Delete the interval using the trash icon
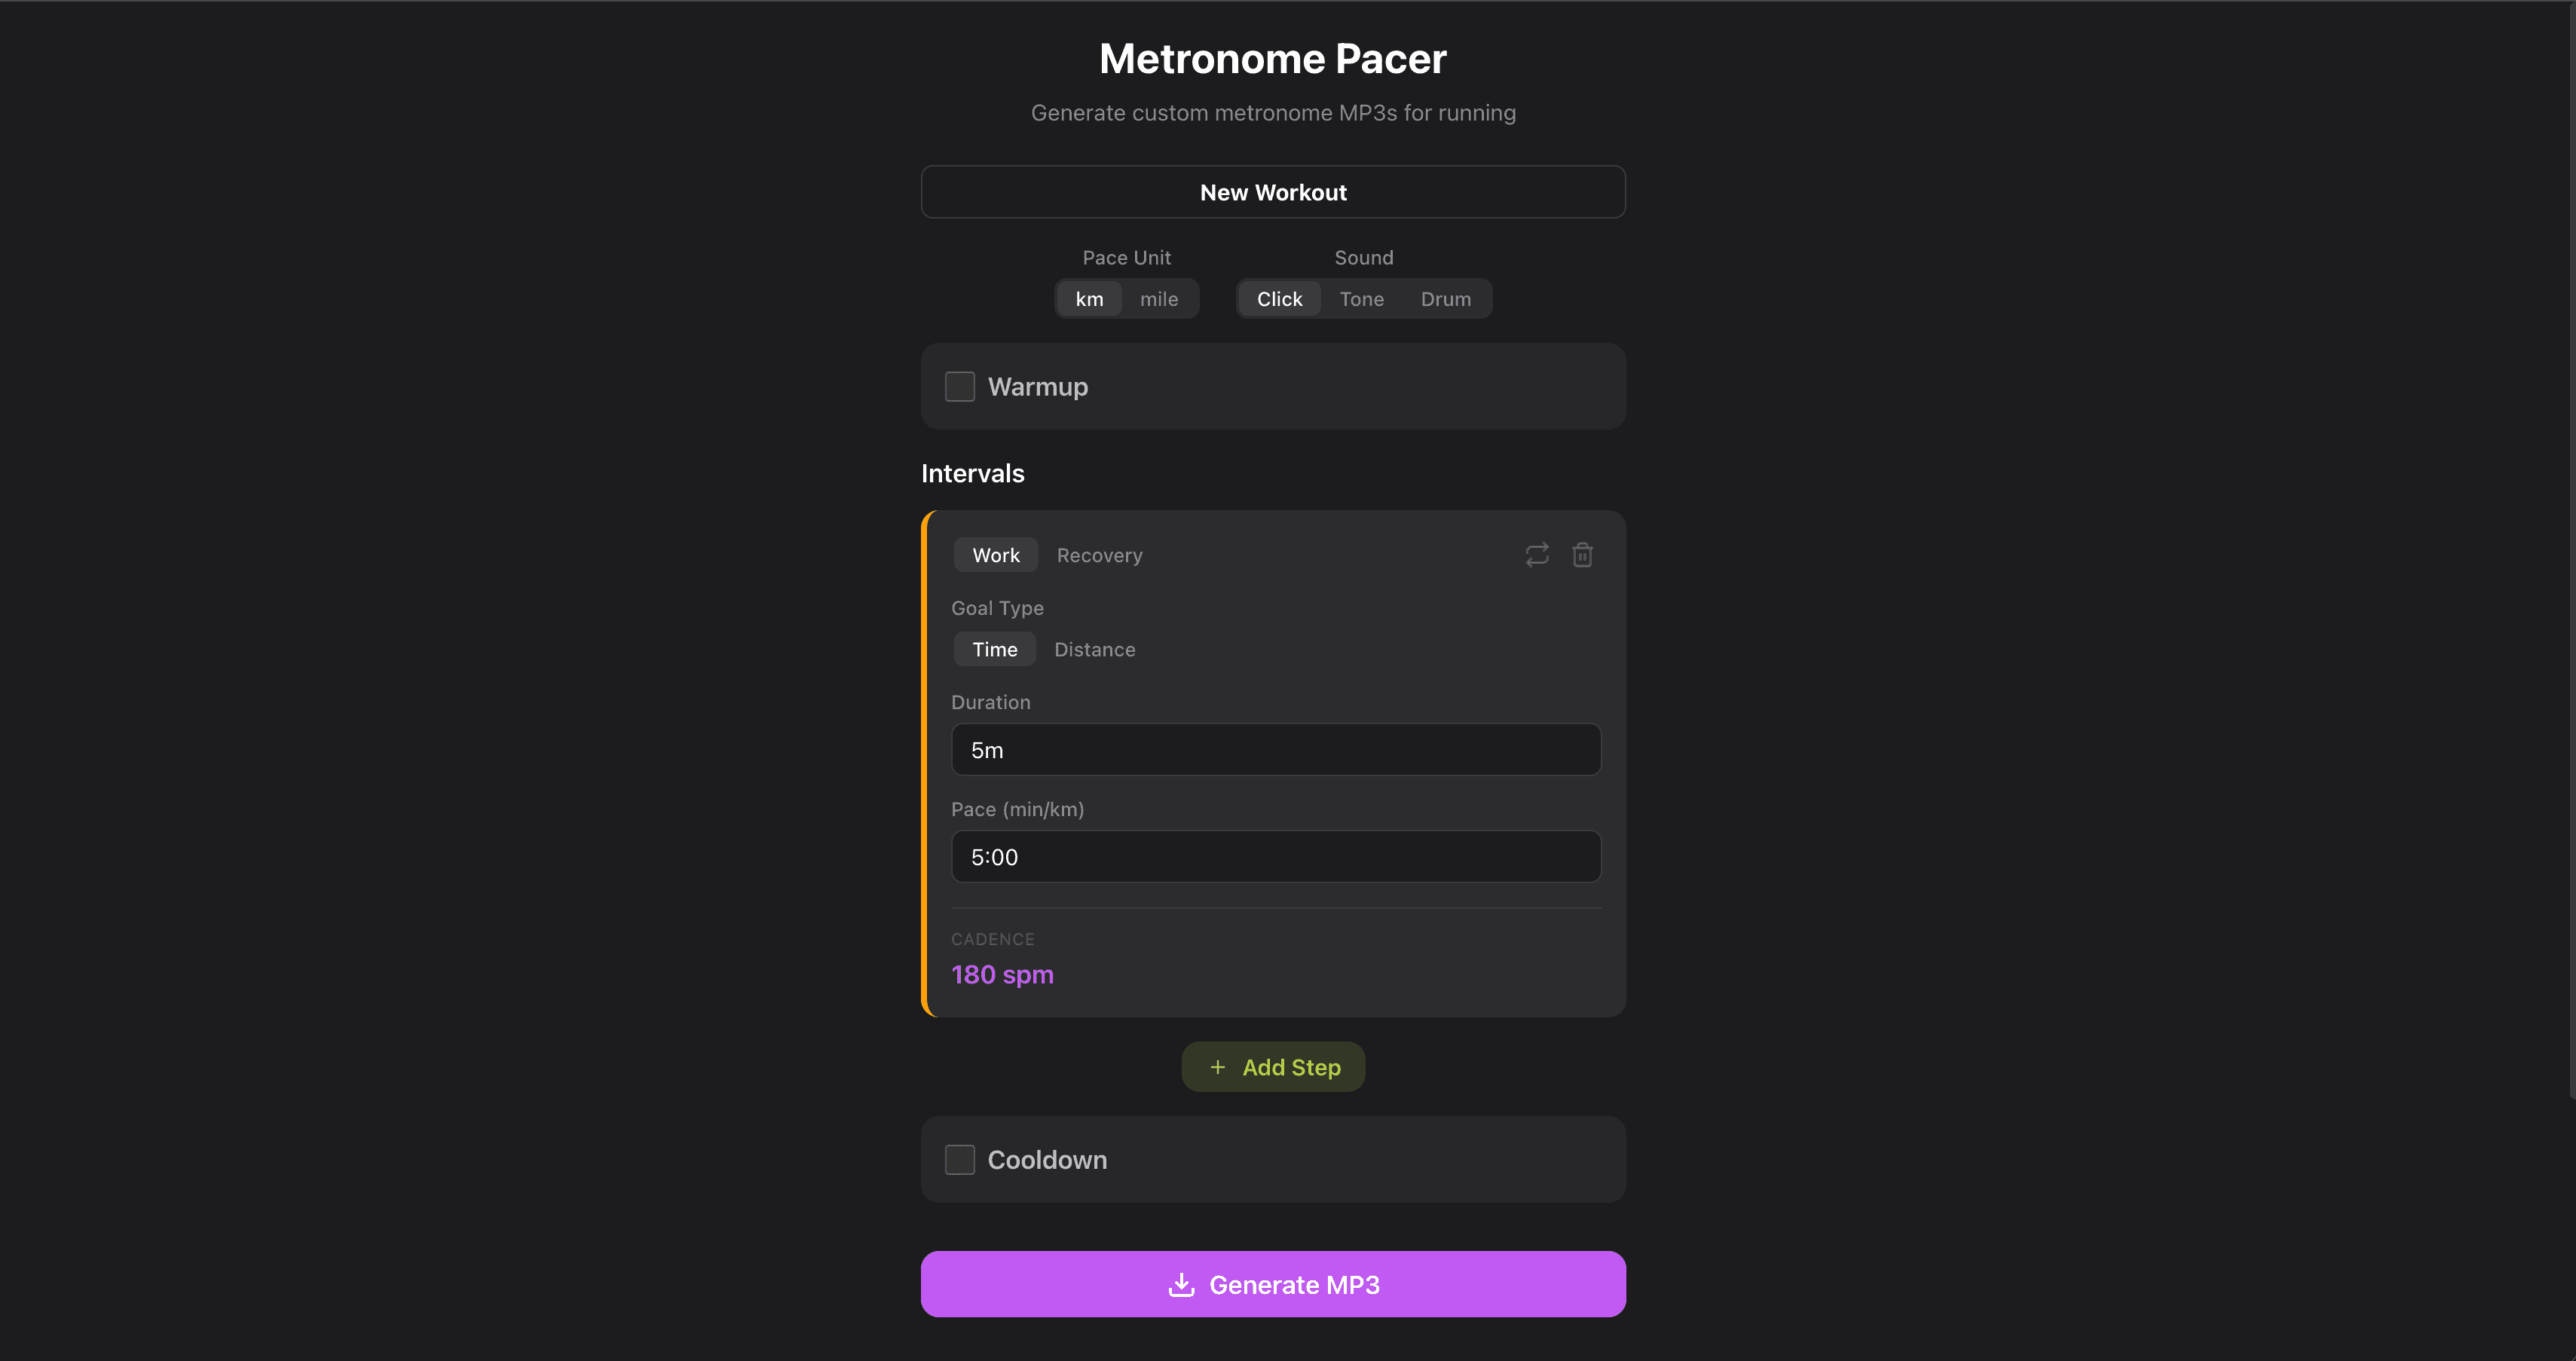This screenshot has height=1361, width=2576. tap(1583, 554)
